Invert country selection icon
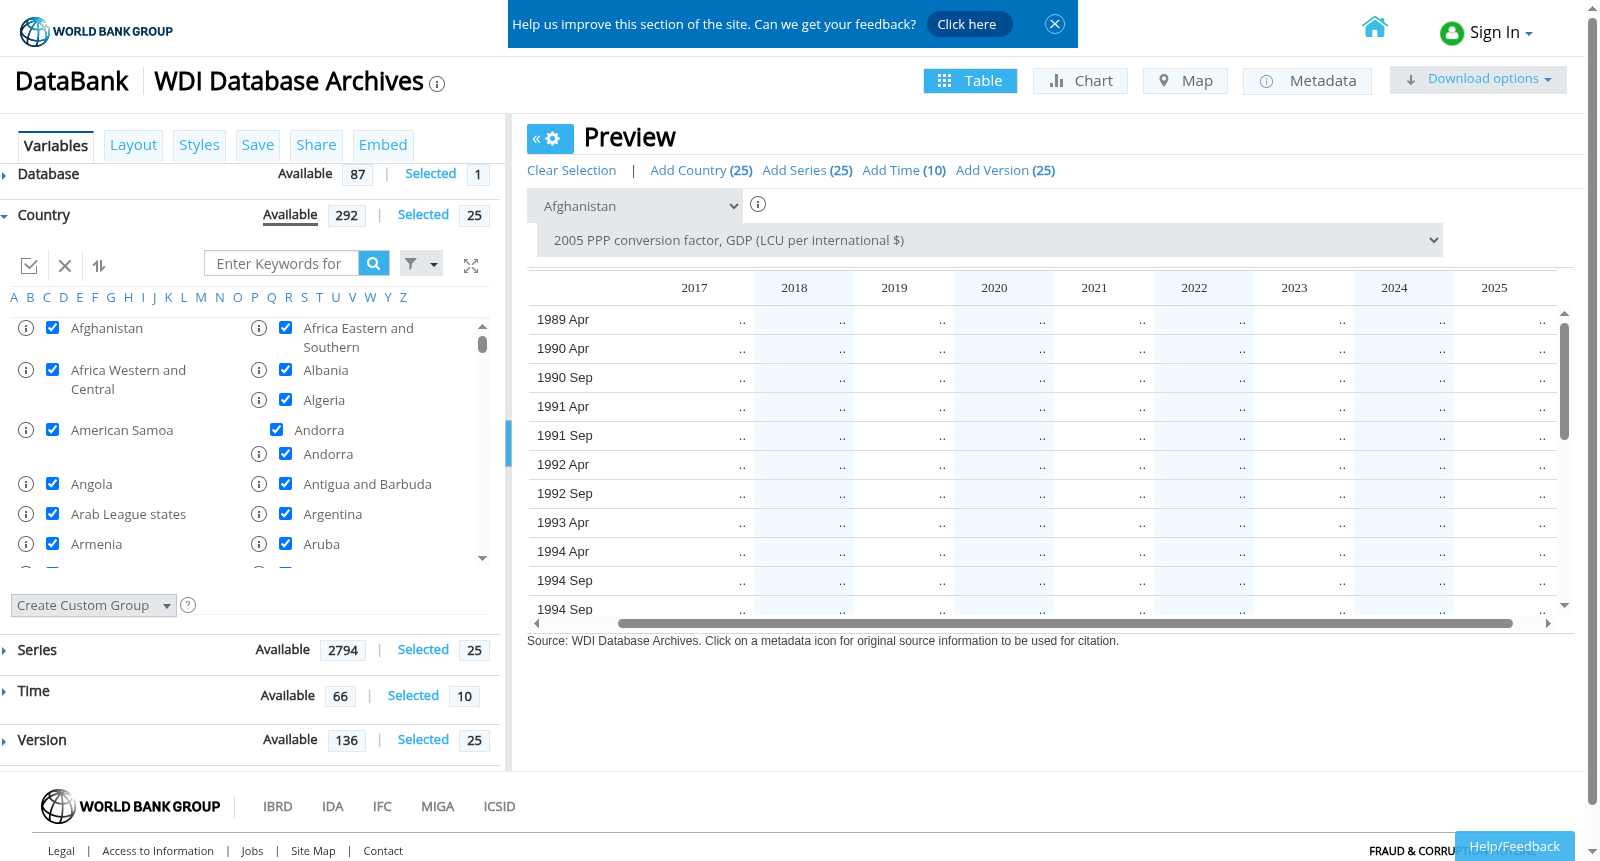Screen dimensions: 1600x861 99,266
